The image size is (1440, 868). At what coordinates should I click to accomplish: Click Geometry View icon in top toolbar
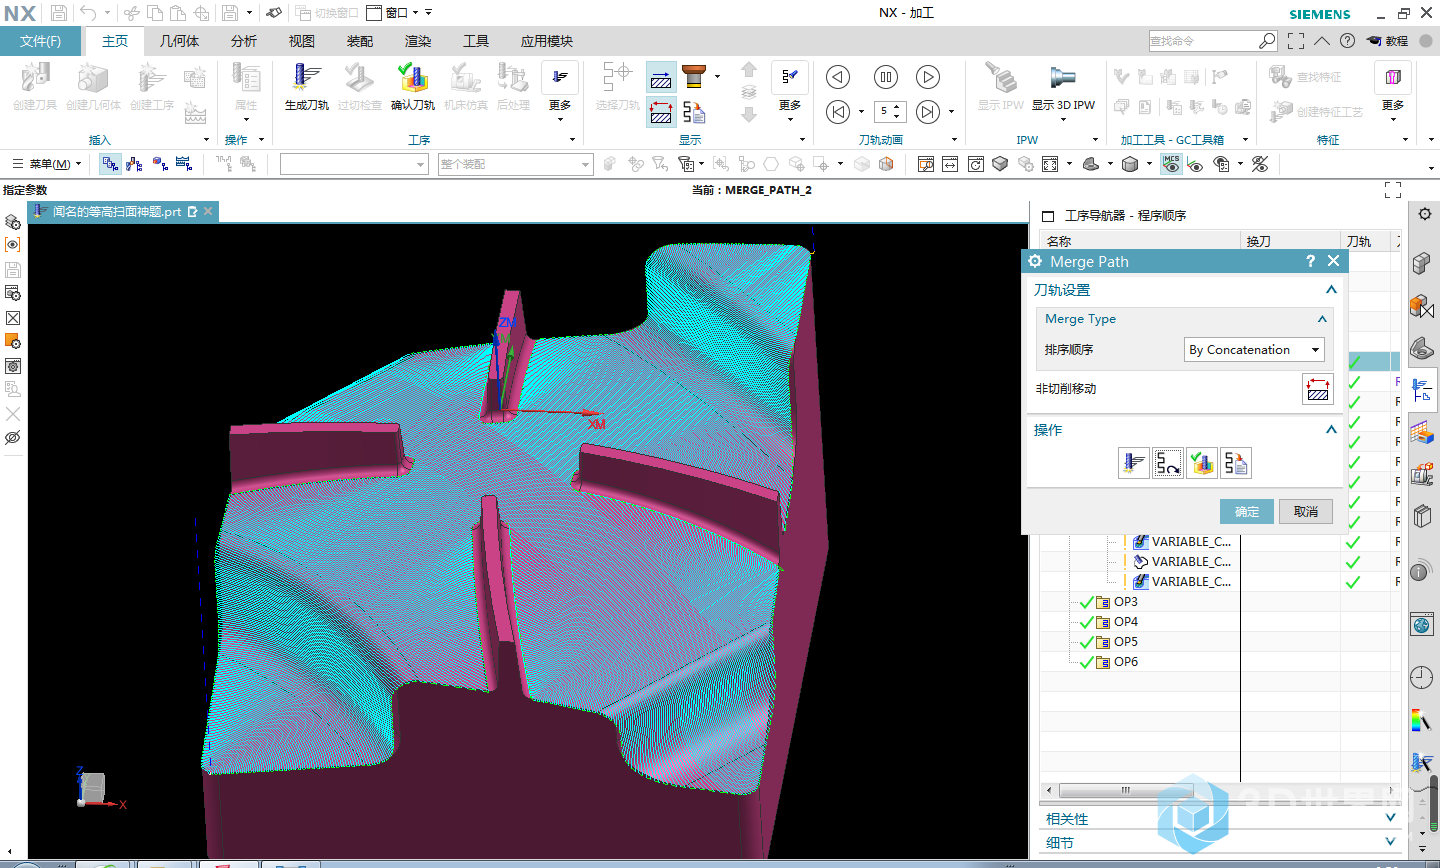point(160,164)
